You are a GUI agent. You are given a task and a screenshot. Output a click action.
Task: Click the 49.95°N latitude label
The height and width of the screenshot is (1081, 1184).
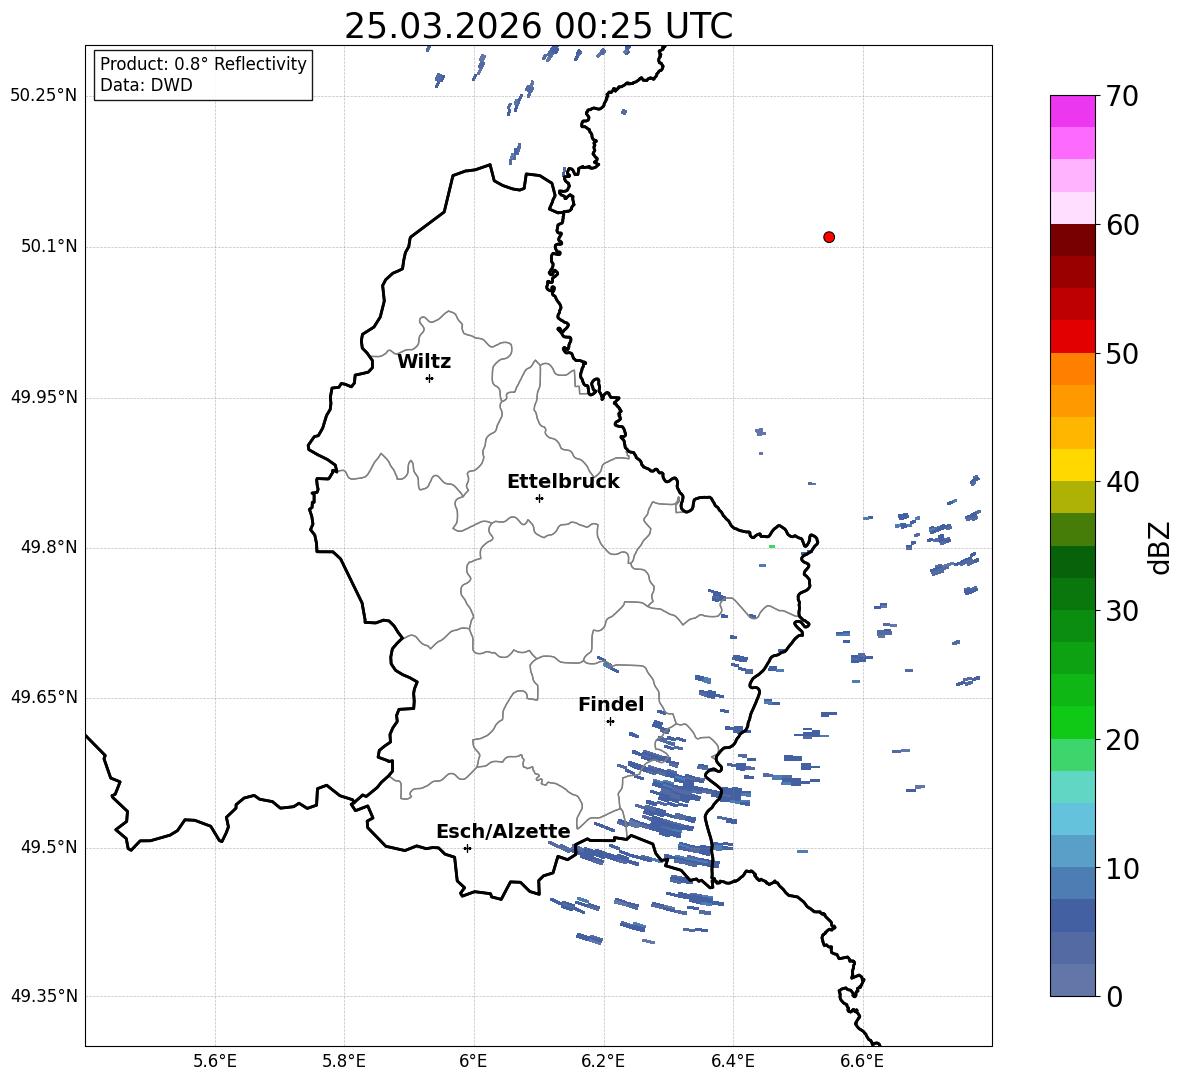[43, 398]
